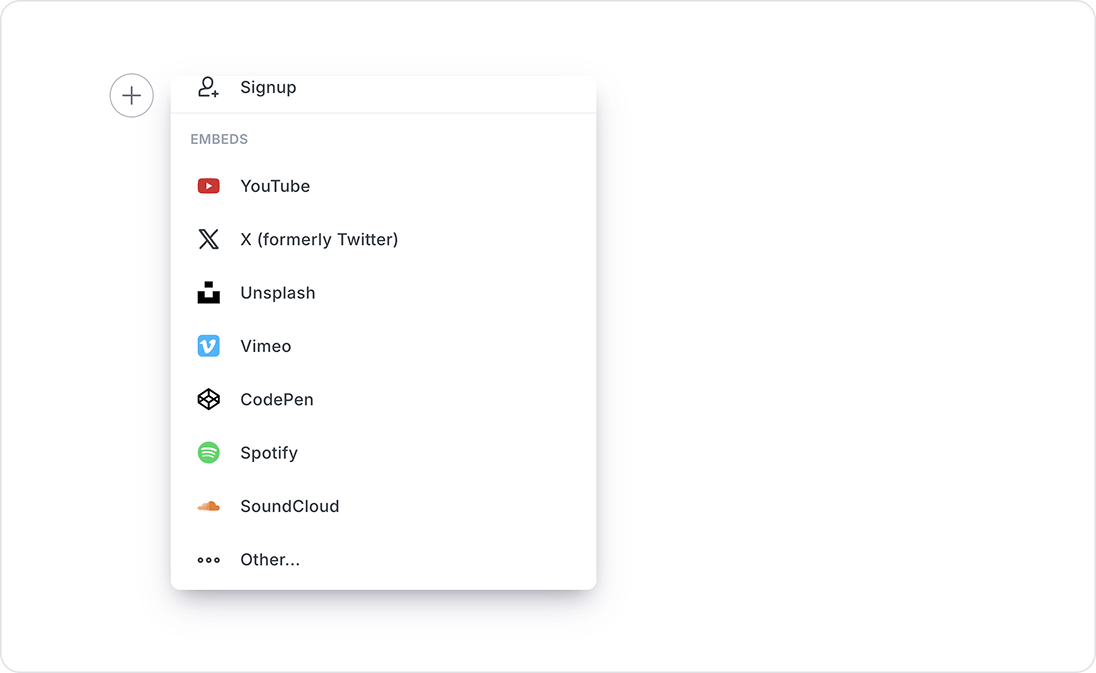This screenshot has height=673, width=1096.
Task: Select "X (formerly Twitter)" embed text
Action: (x=319, y=239)
